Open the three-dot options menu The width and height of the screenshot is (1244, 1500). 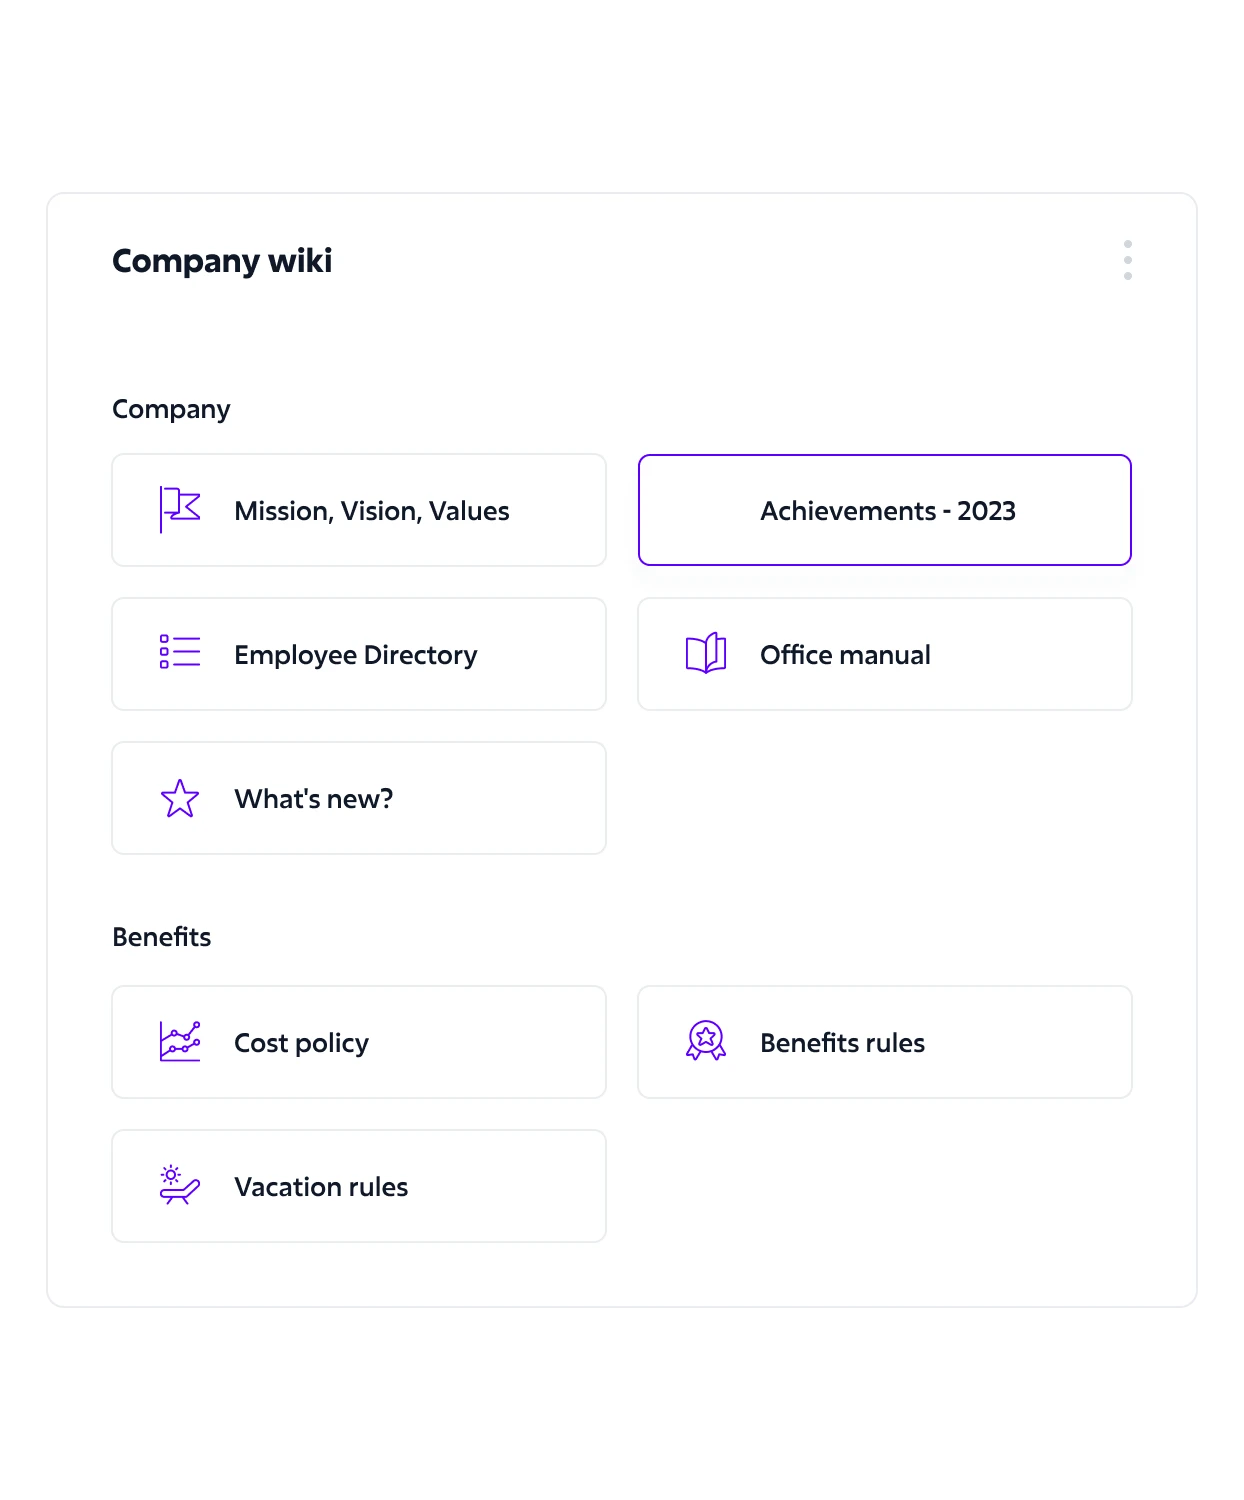click(x=1127, y=260)
